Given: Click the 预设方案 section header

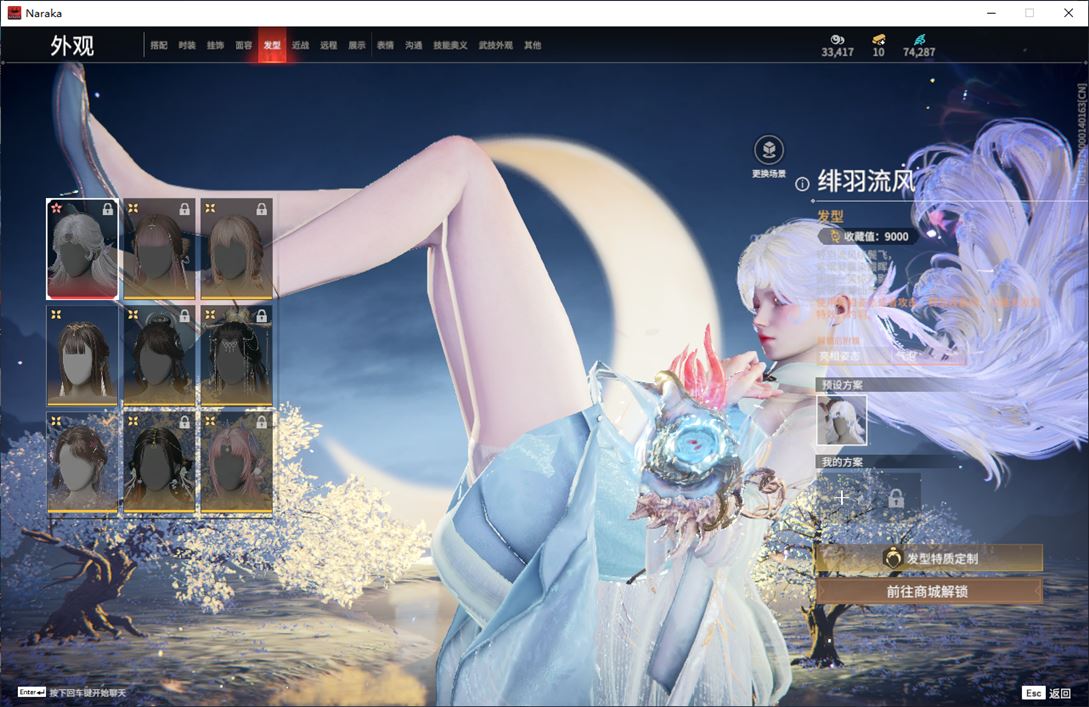Looking at the screenshot, I should (842, 385).
